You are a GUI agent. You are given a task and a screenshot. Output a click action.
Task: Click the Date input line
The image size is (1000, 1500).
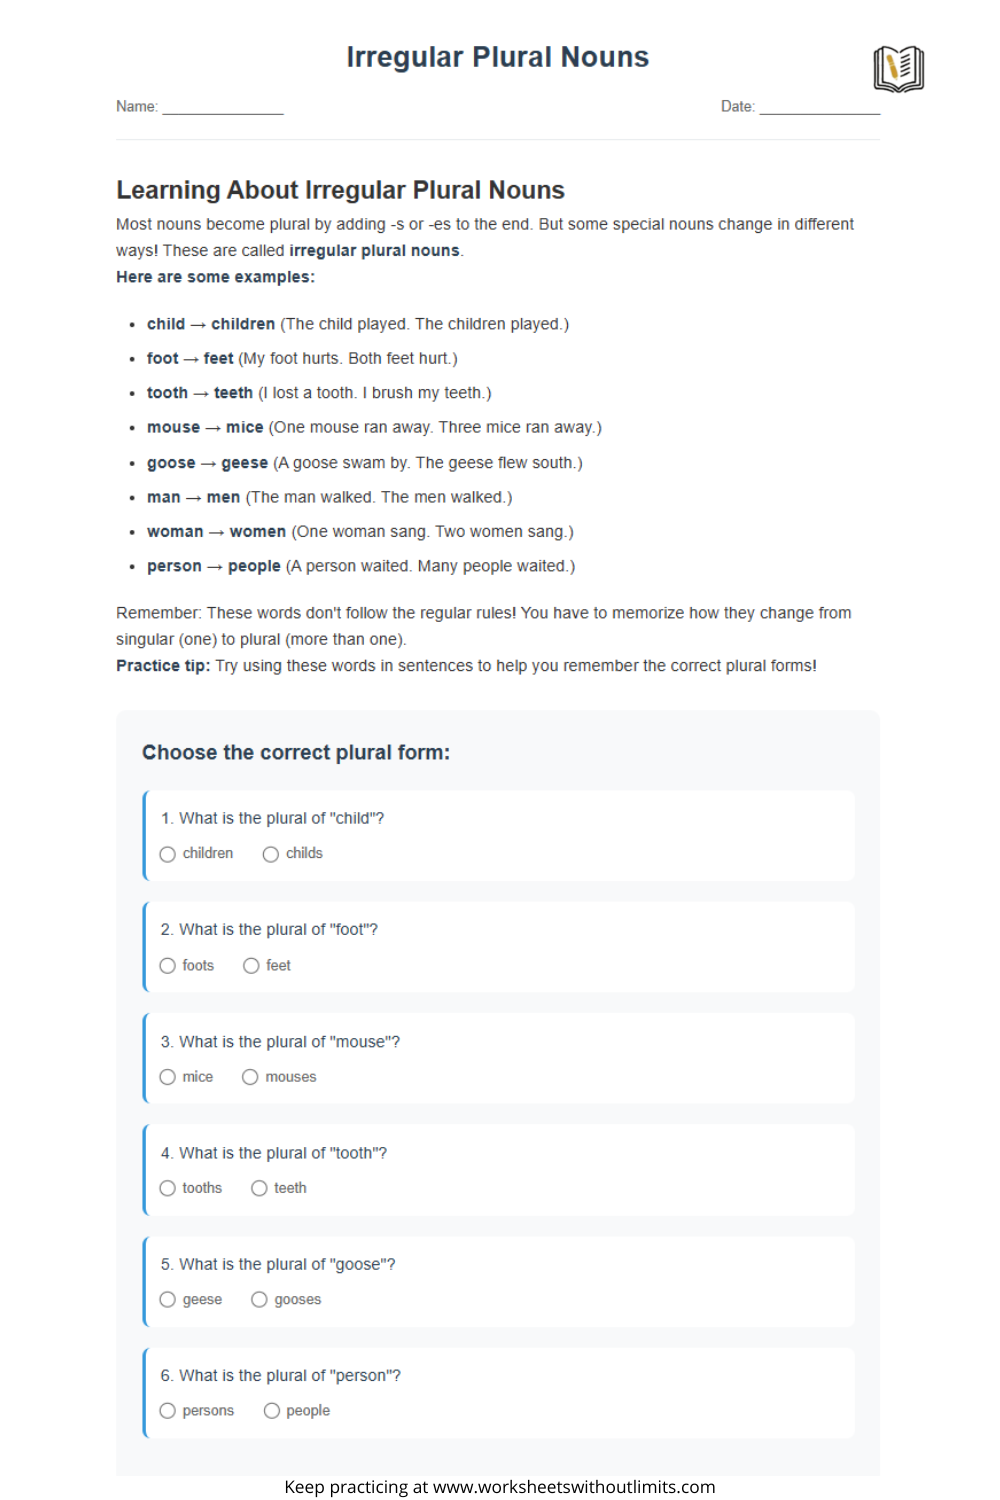pos(819,107)
